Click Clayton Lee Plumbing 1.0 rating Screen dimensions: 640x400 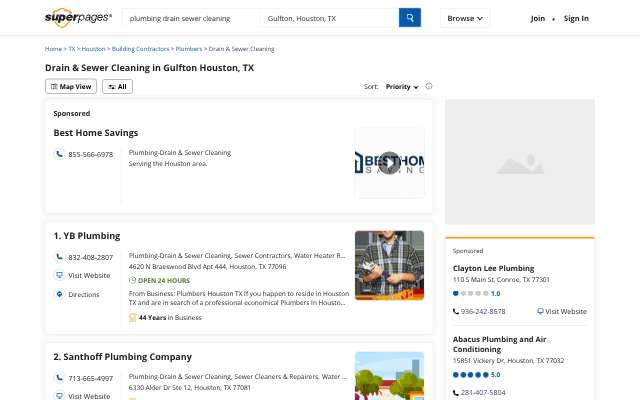point(476,293)
